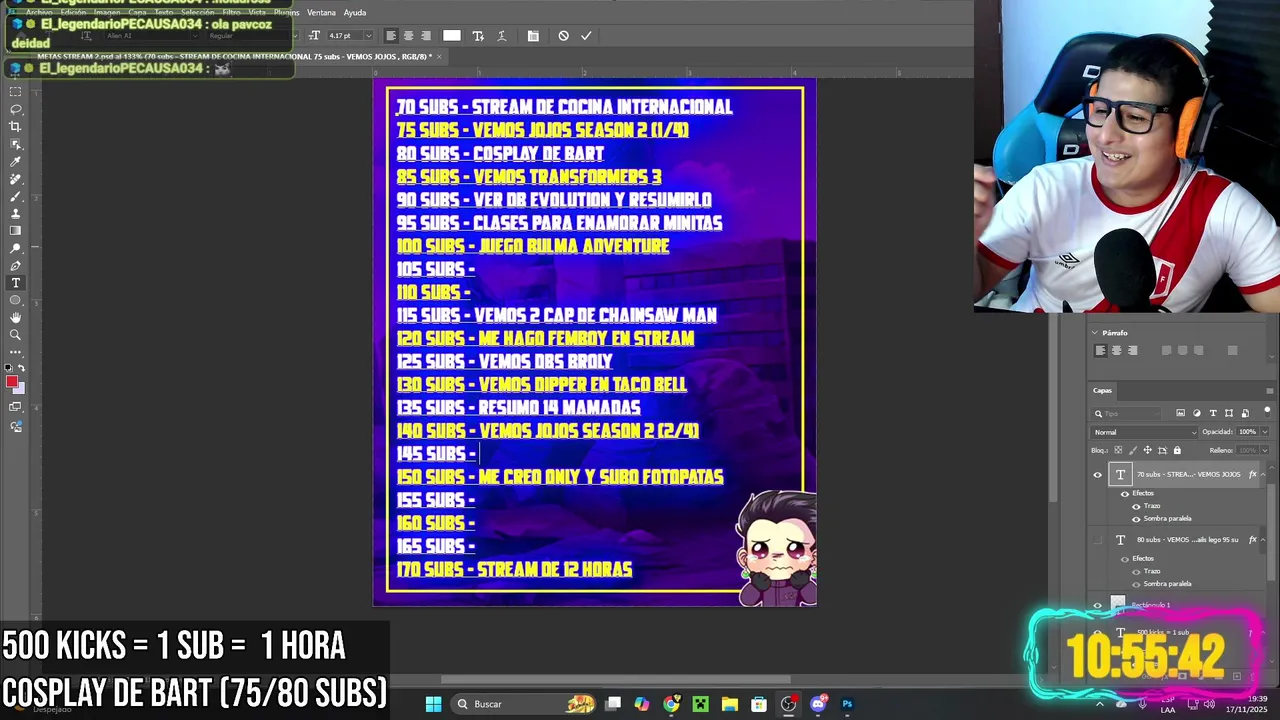1280x720 pixels.
Task: Click the Opacidad 100% value field
Action: [1247, 432]
